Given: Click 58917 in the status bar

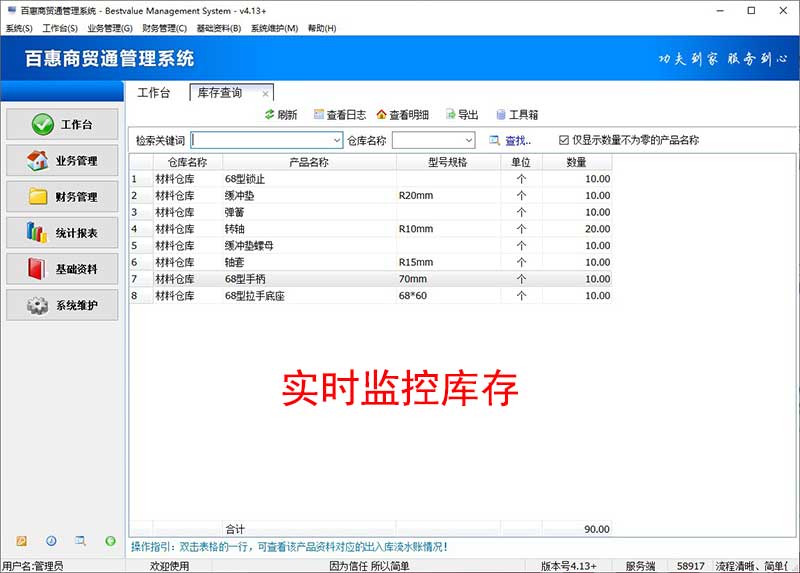Looking at the screenshot, I should click(x=691, y=566).
